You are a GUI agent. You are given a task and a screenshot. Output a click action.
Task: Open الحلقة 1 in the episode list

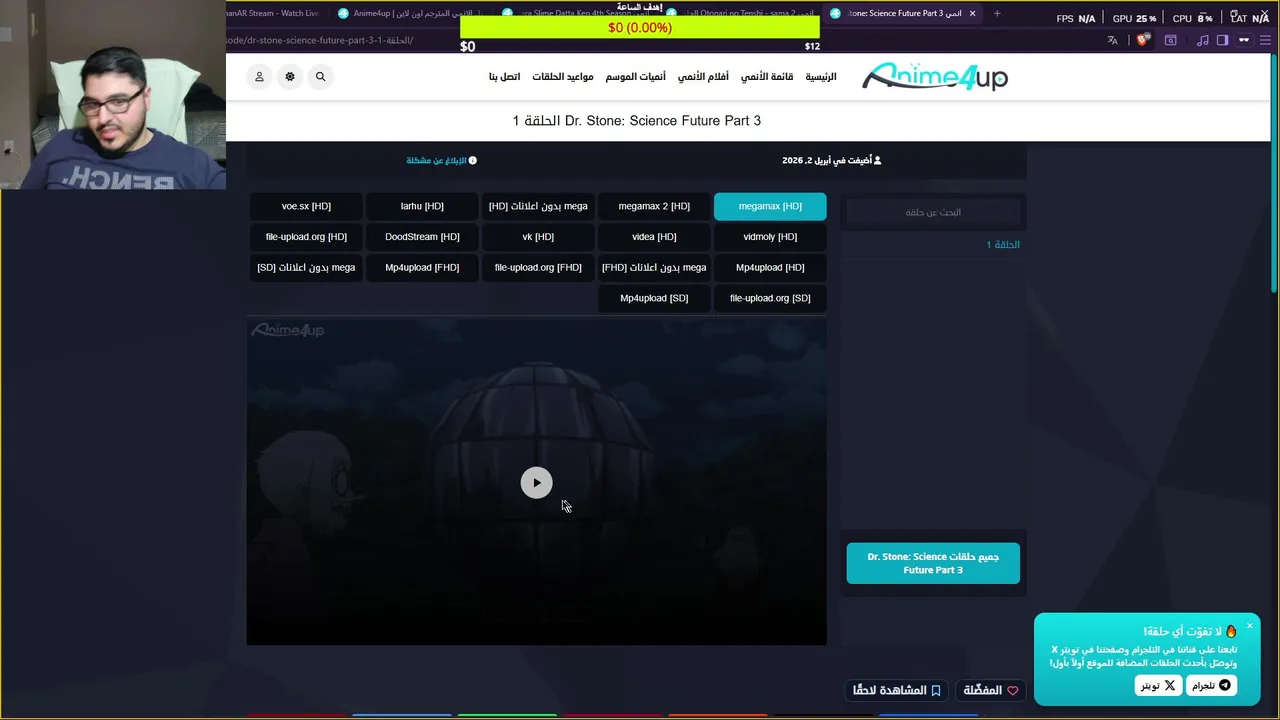click(x=1003, y=245)
